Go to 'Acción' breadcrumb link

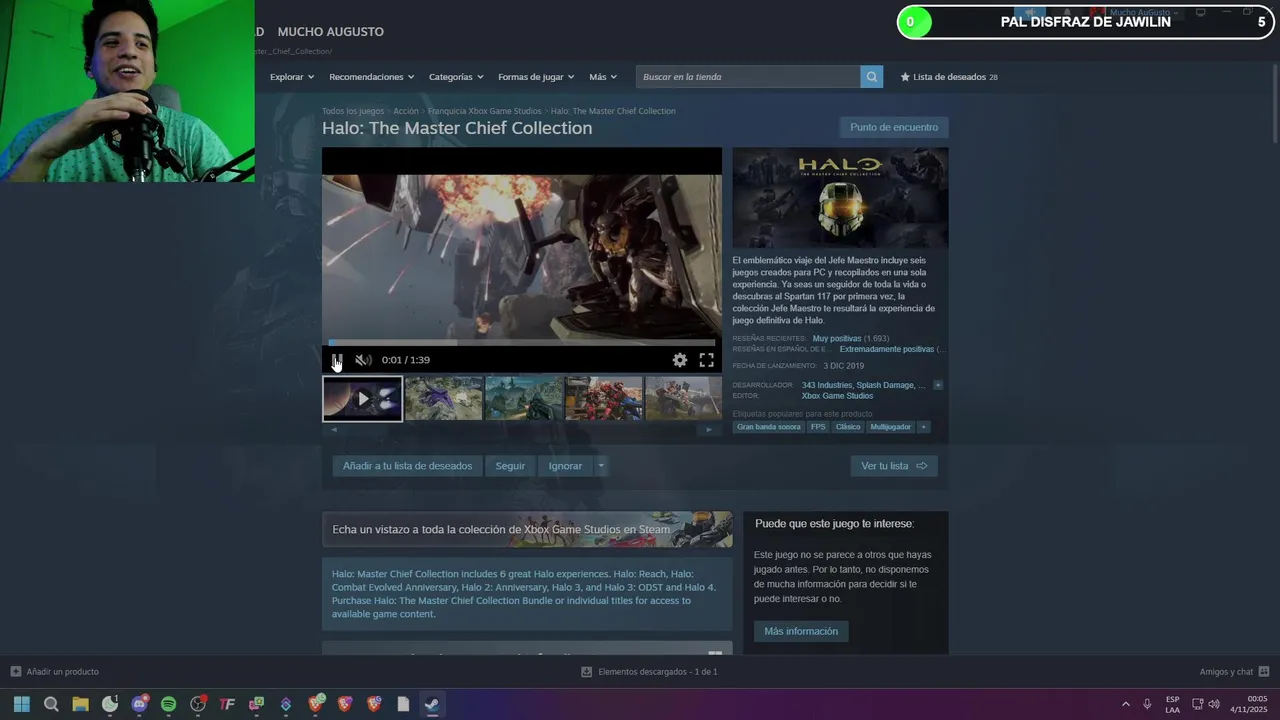pyautogui.click(x=406, y=111)
